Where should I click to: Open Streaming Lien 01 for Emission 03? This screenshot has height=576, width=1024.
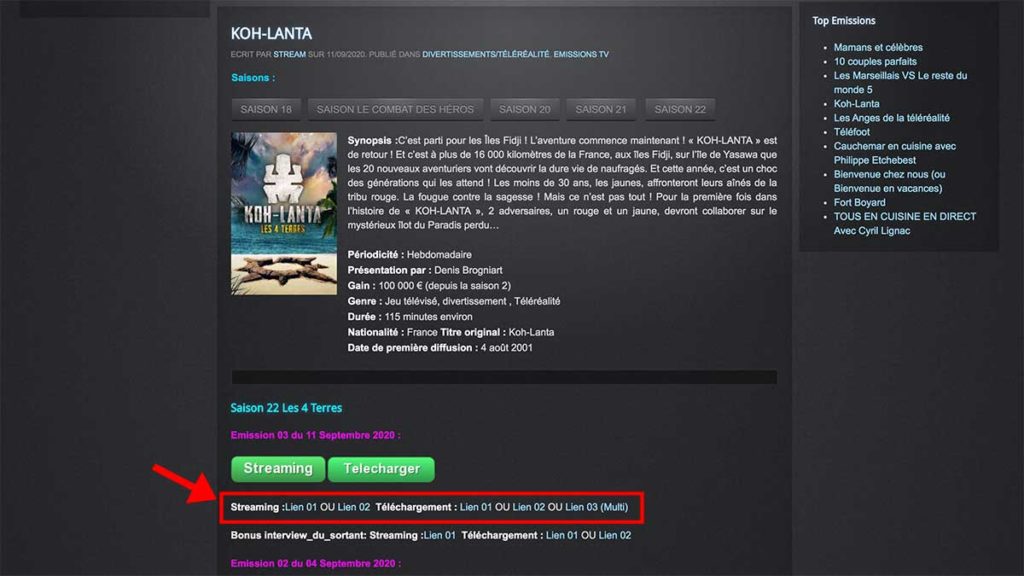[x=301, y=507]
